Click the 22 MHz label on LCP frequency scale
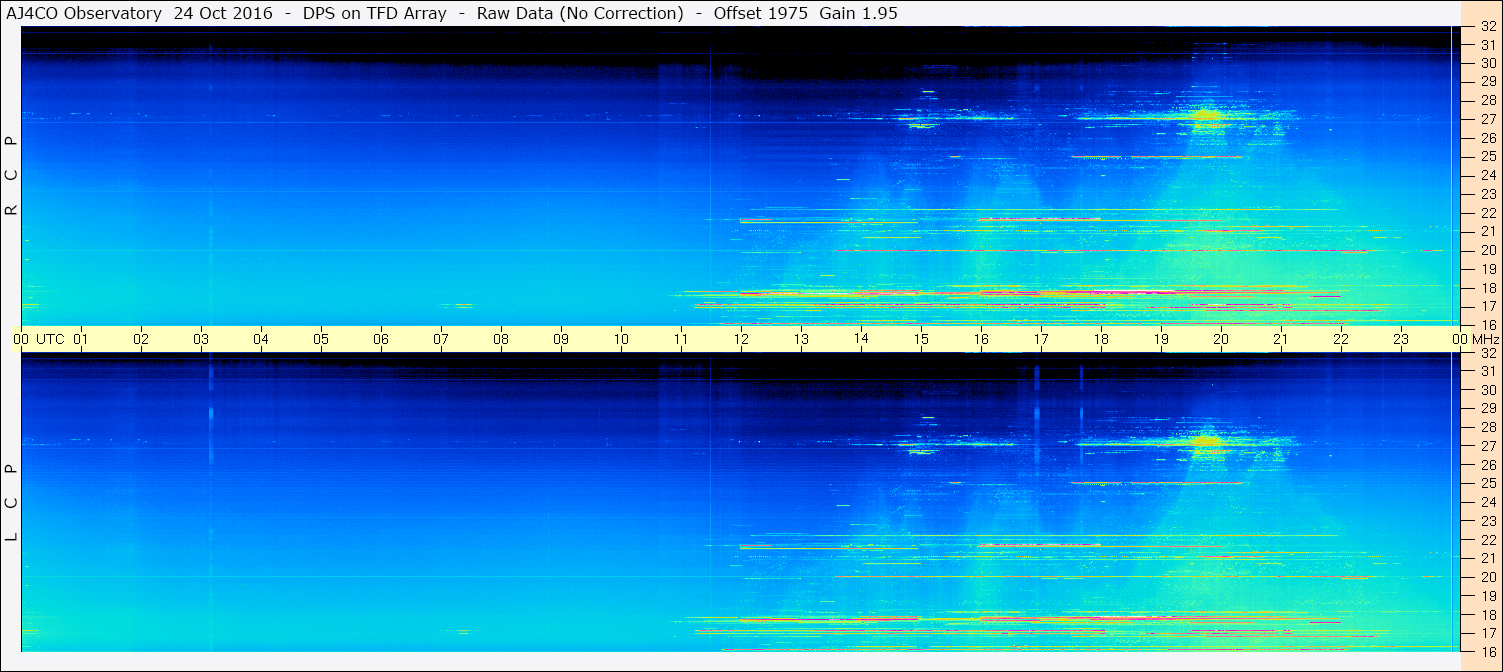1503x672 pixels. pyautogui.click(x=1488, y=539)
